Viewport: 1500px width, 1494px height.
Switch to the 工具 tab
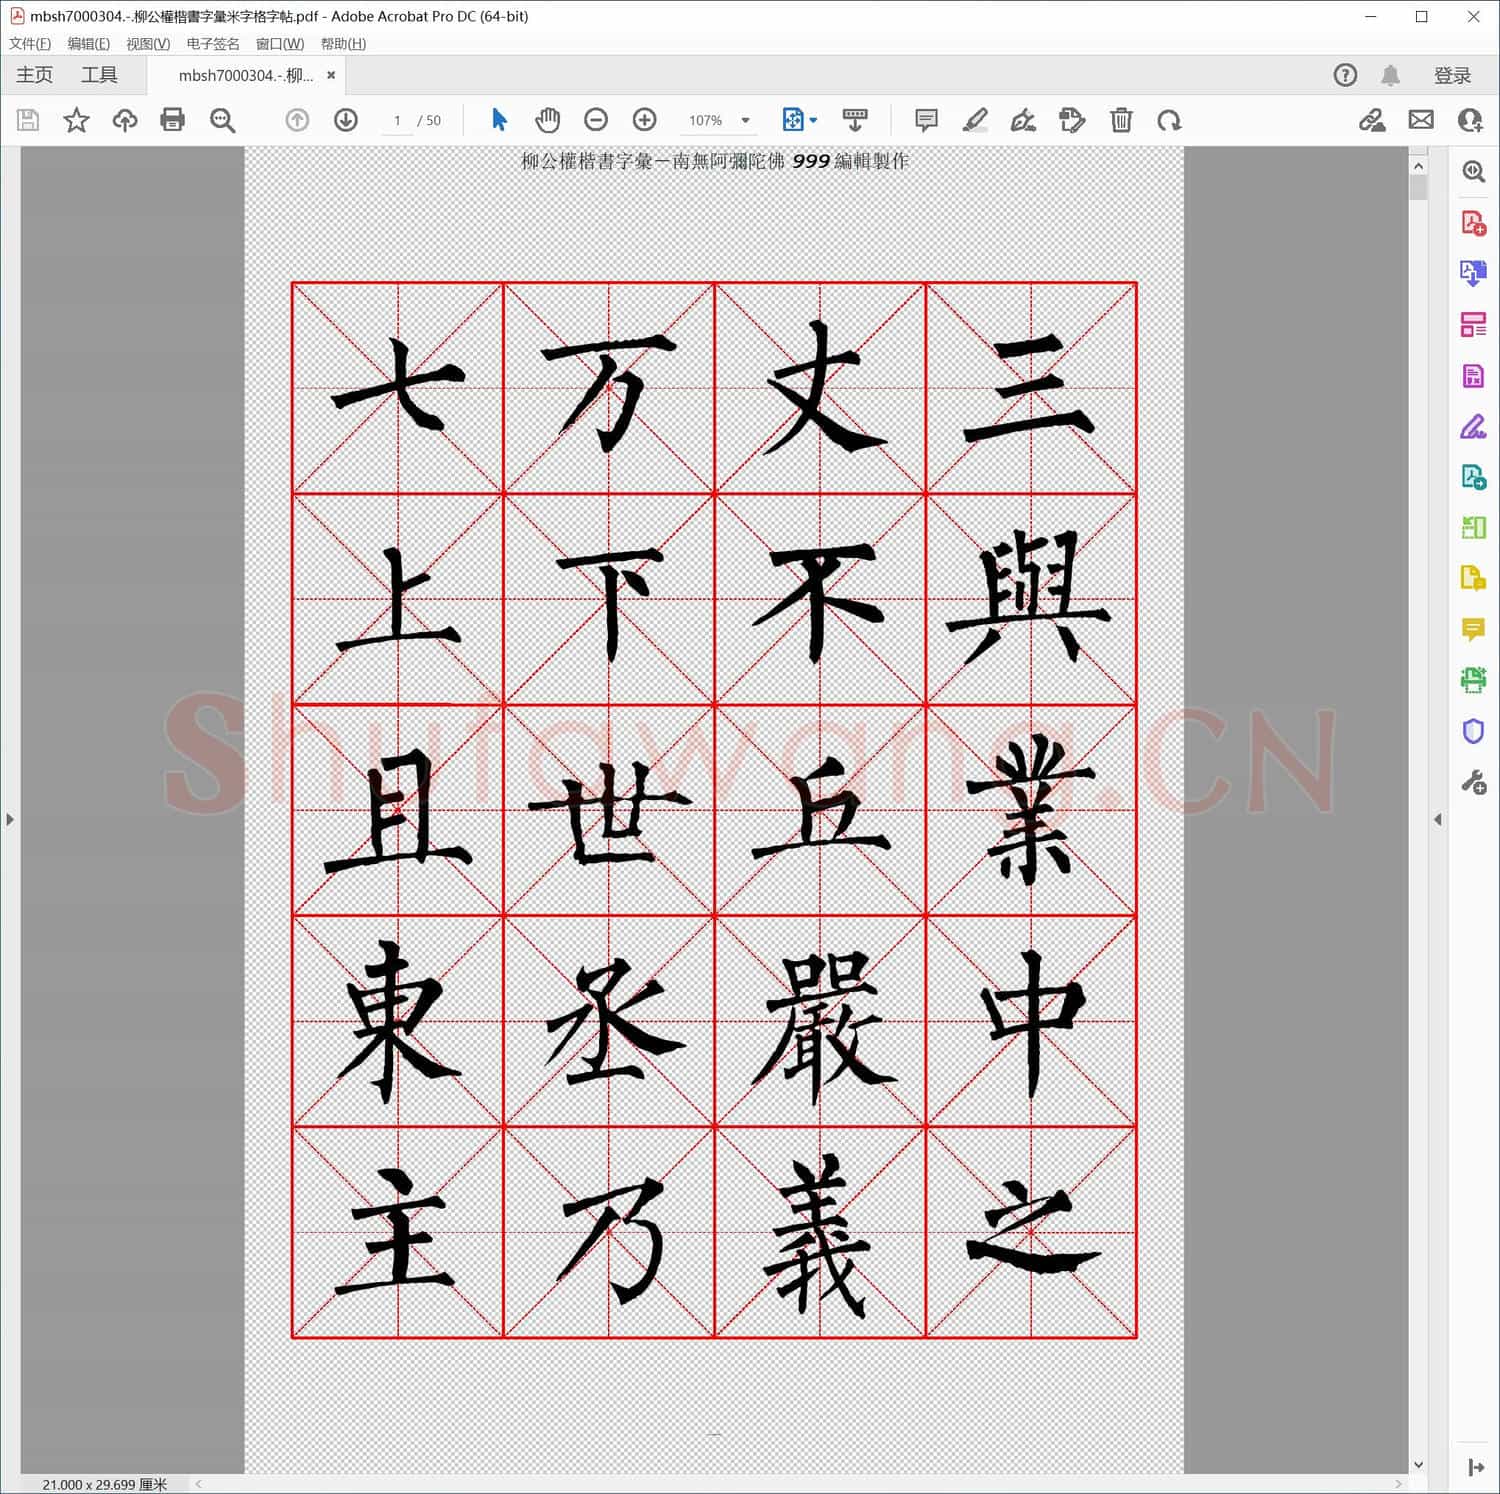point(98,74)
